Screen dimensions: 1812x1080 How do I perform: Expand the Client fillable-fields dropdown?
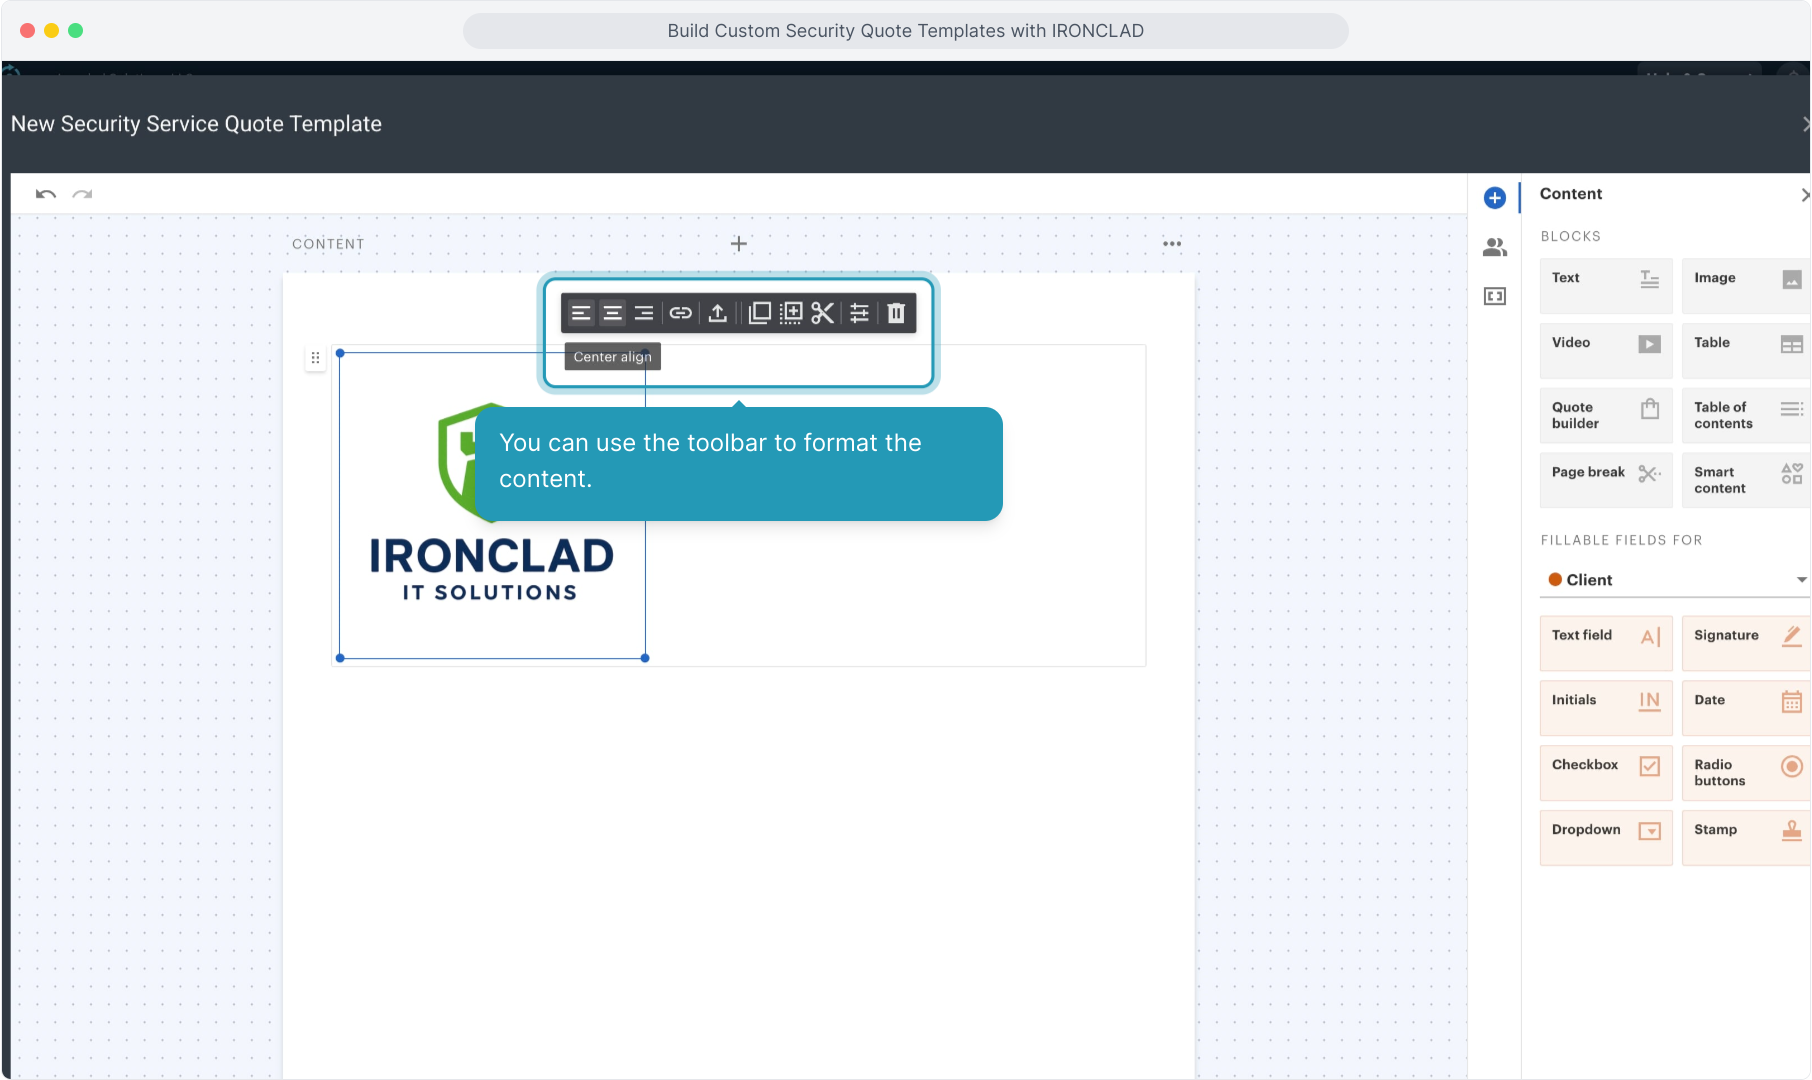[x=1675, y=580]
